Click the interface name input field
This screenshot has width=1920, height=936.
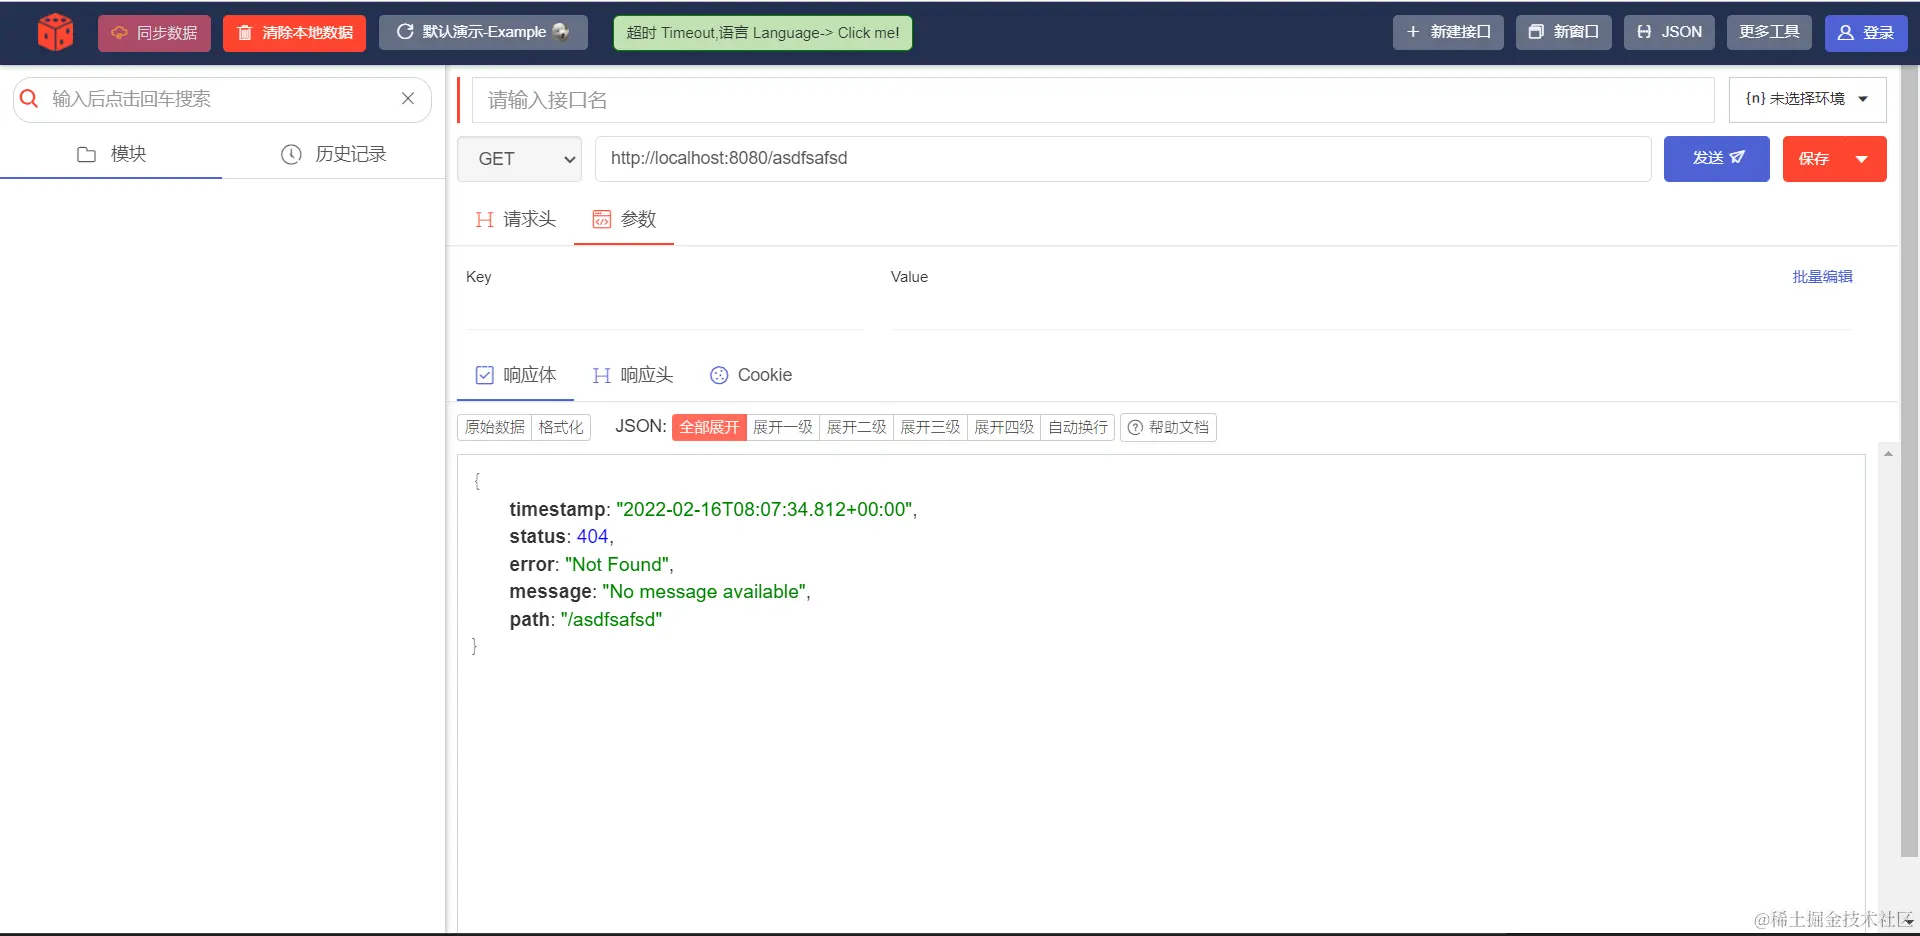pos(1093,100)
